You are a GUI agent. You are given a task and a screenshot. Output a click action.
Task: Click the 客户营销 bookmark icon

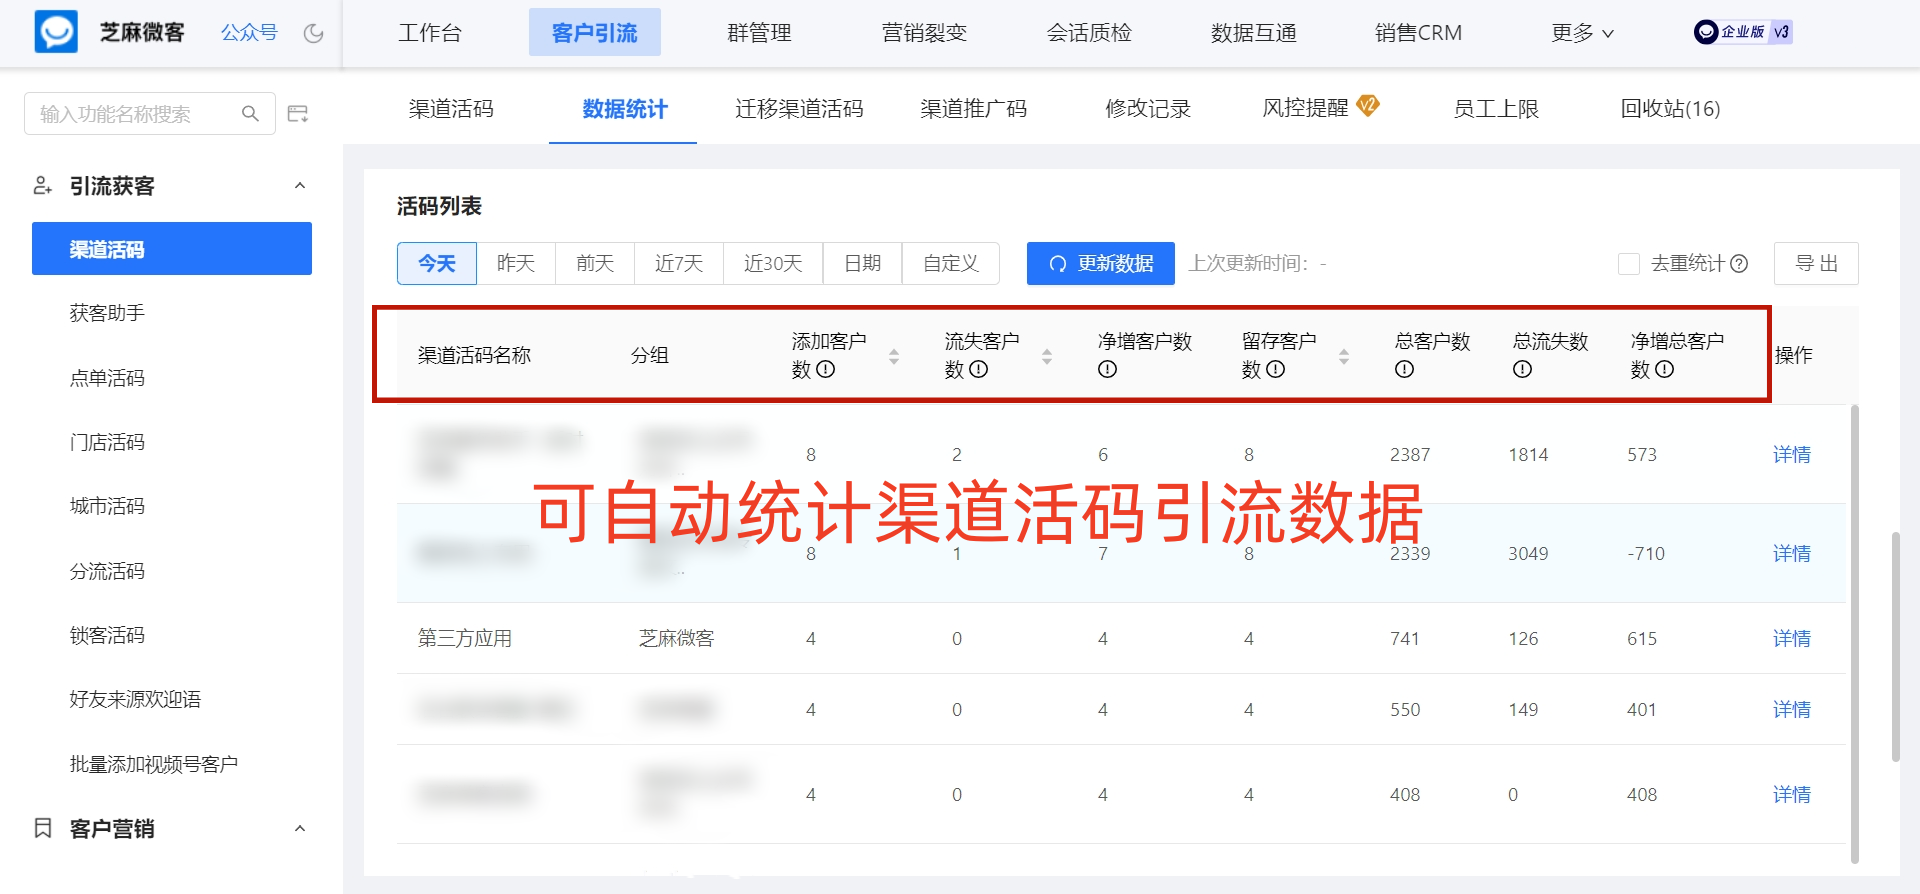[42, 828]
